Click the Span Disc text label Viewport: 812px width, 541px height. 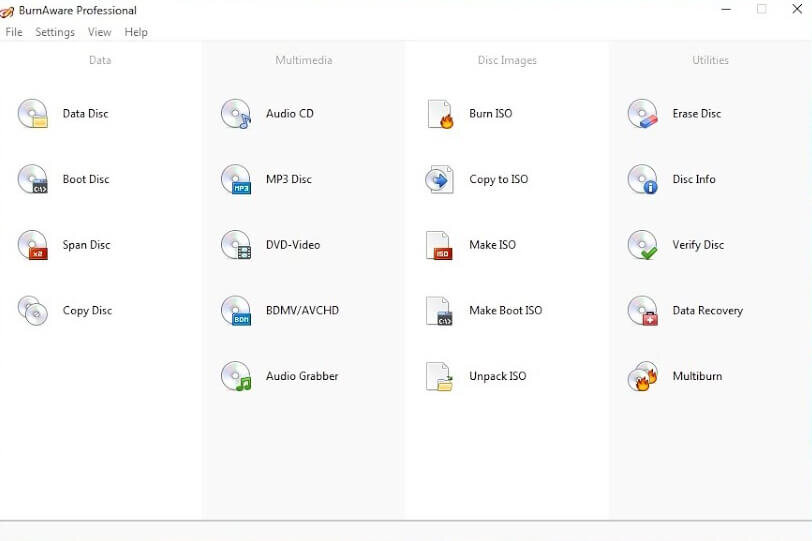(x=86, y=245)
